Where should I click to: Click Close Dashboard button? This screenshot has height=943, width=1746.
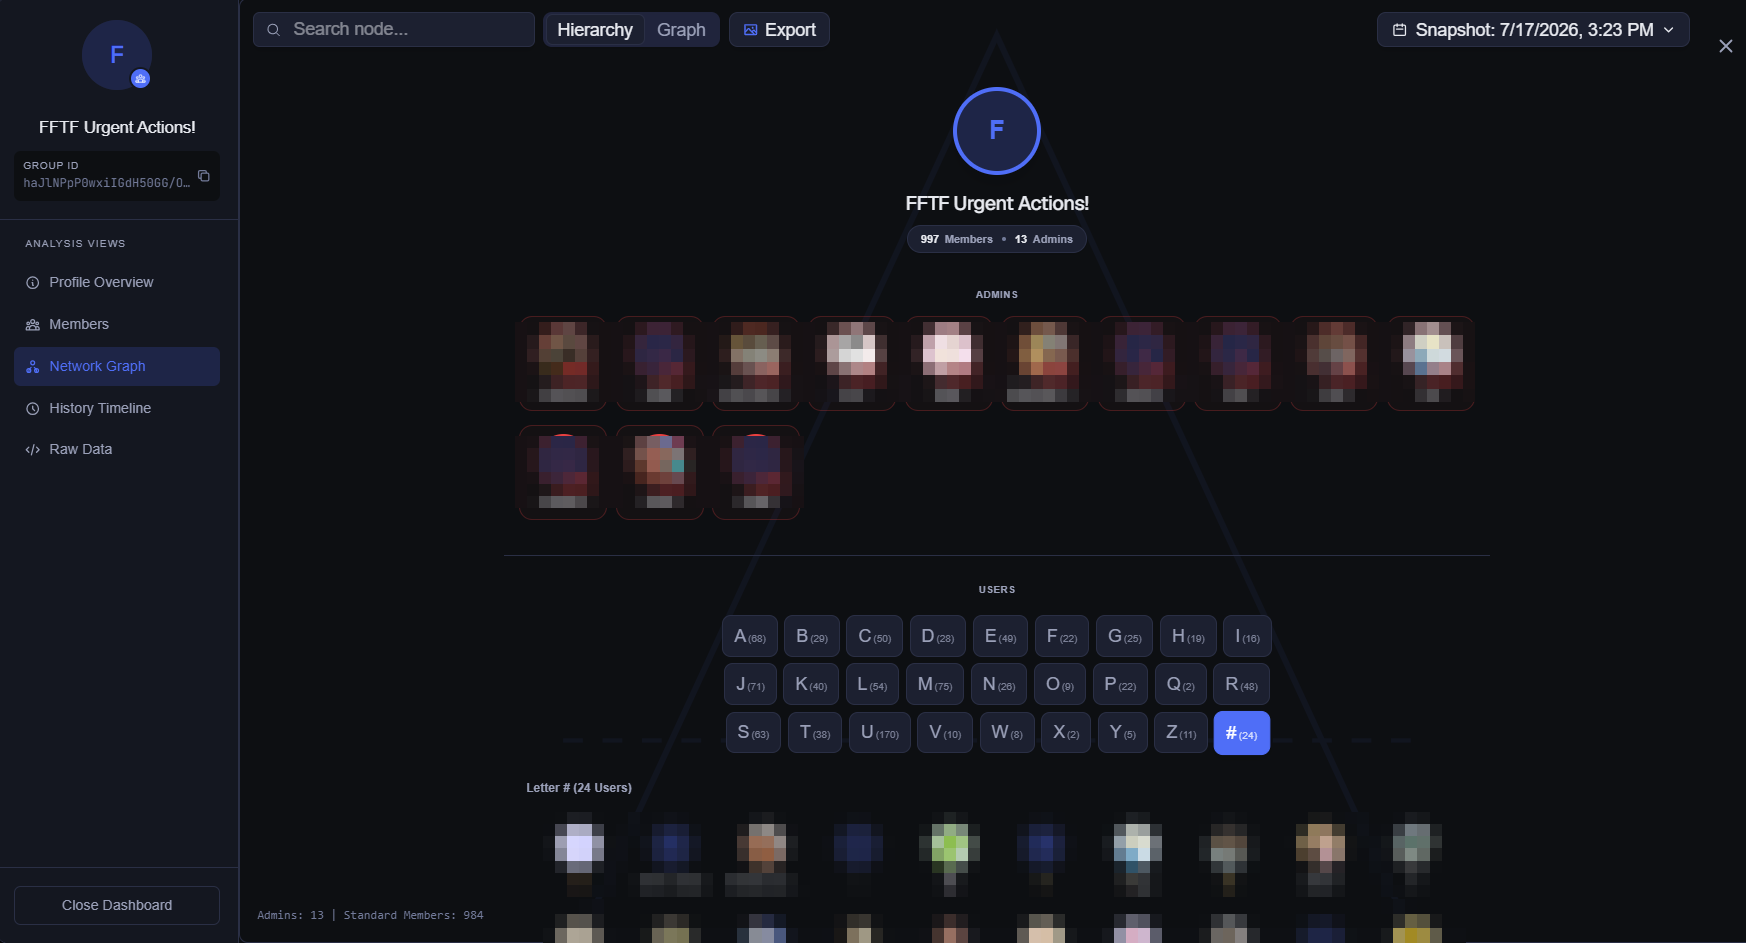click(x=117, y=905)
